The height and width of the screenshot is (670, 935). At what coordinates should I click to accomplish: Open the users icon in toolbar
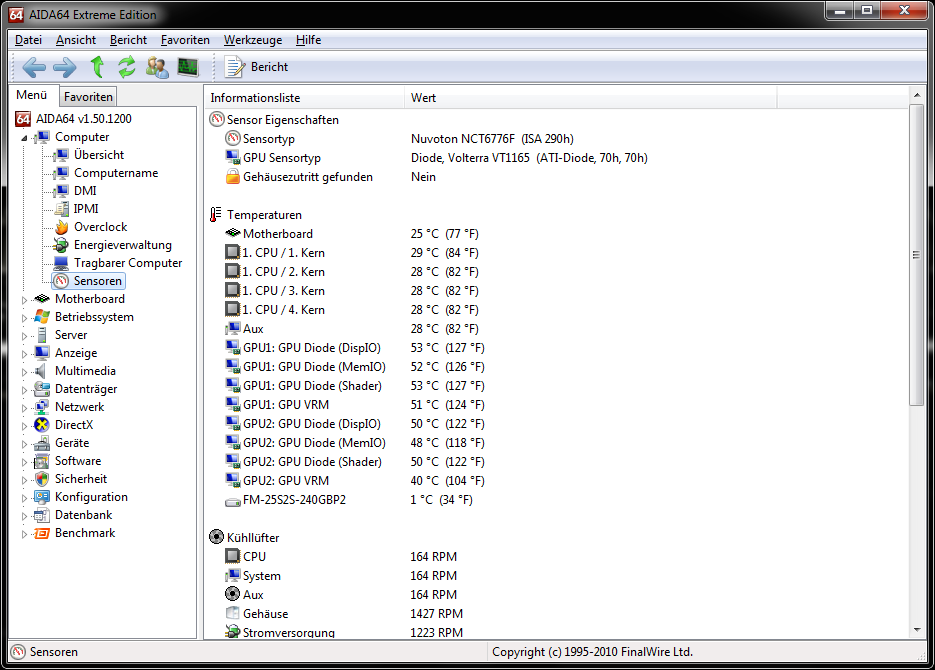coord(157,67)
